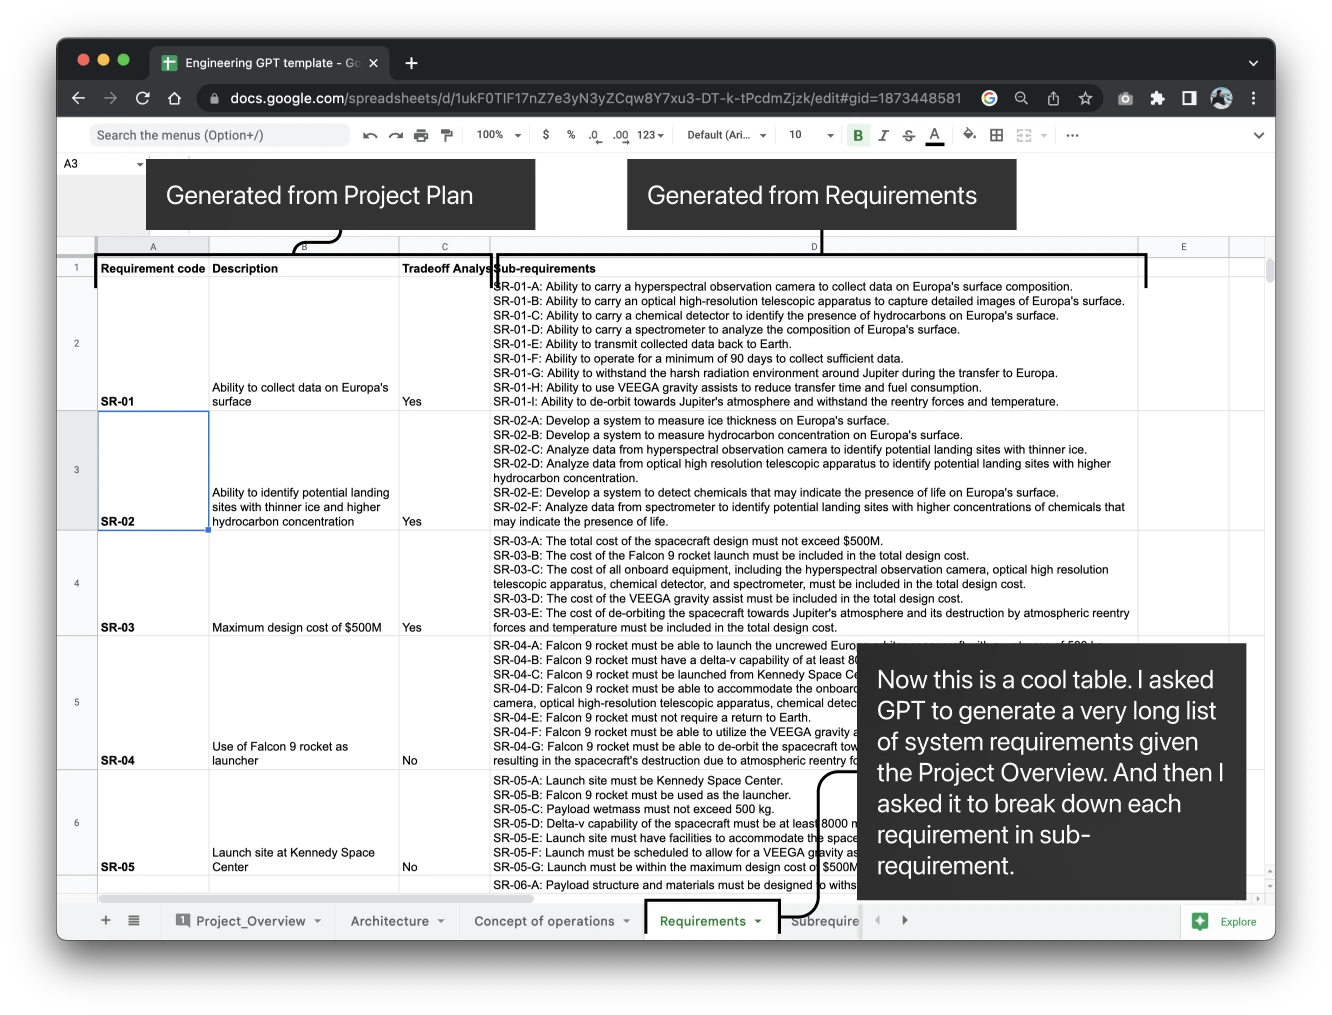Format as percent with the % icon
The height and width of the screenshot is (1015, 1332).
(x=571, y=135)
